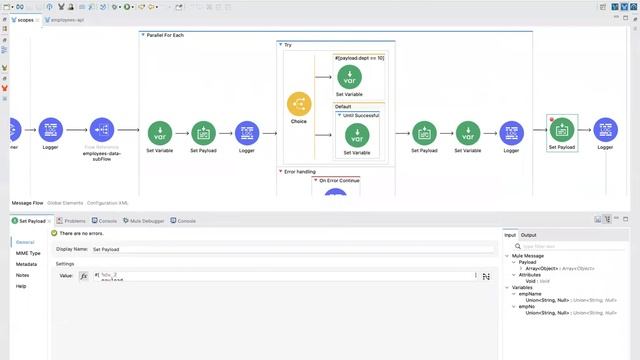
Task: Click the tree view icon above Input tab
Action: [x=607, y=219]
